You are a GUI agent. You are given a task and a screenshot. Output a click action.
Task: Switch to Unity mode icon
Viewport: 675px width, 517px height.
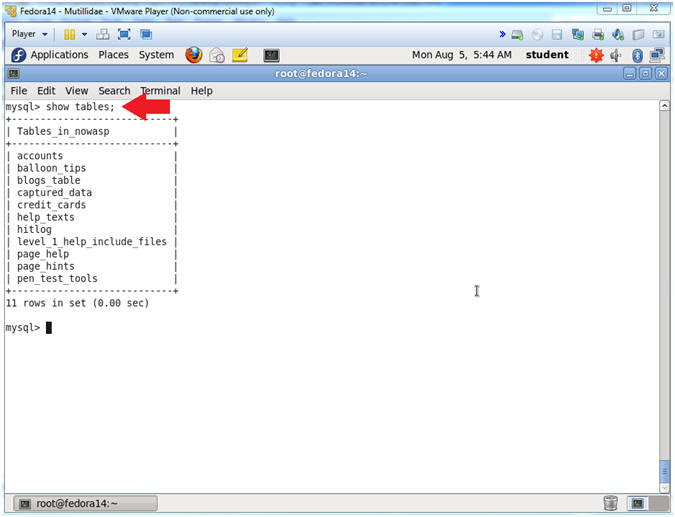(146, 34)
